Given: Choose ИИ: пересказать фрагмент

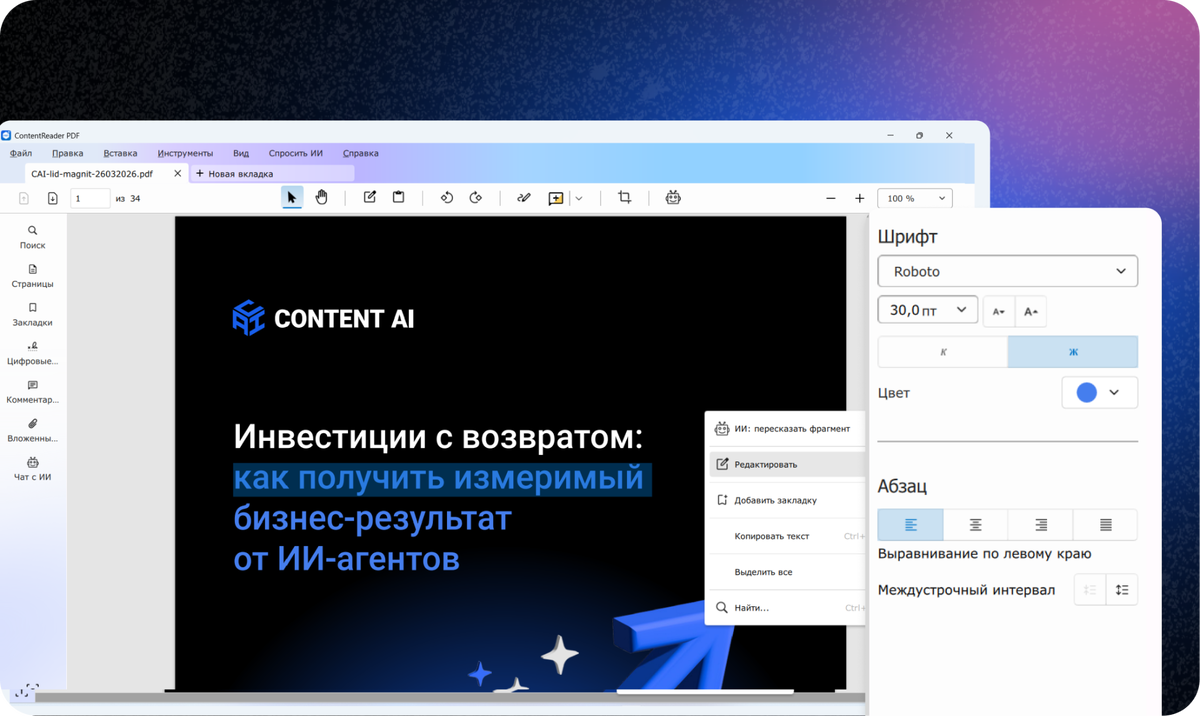Looking at the screenshot, I should [x=785, y=429].
